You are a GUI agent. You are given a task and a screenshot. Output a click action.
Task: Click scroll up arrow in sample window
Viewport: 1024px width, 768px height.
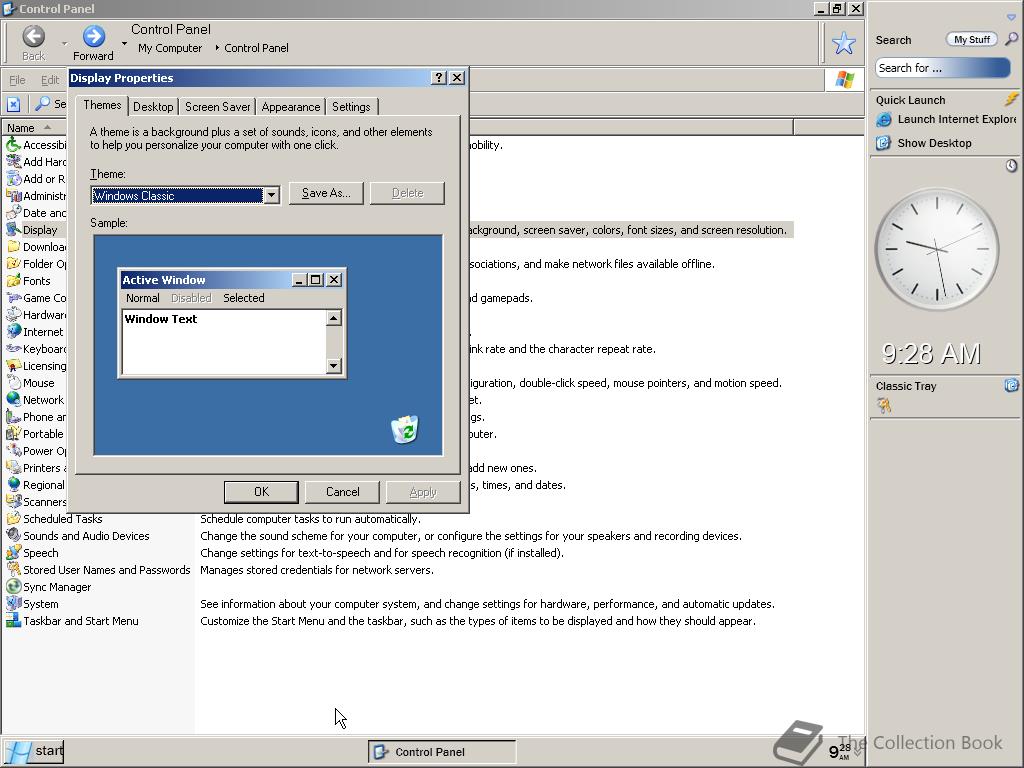click(334, 318)
